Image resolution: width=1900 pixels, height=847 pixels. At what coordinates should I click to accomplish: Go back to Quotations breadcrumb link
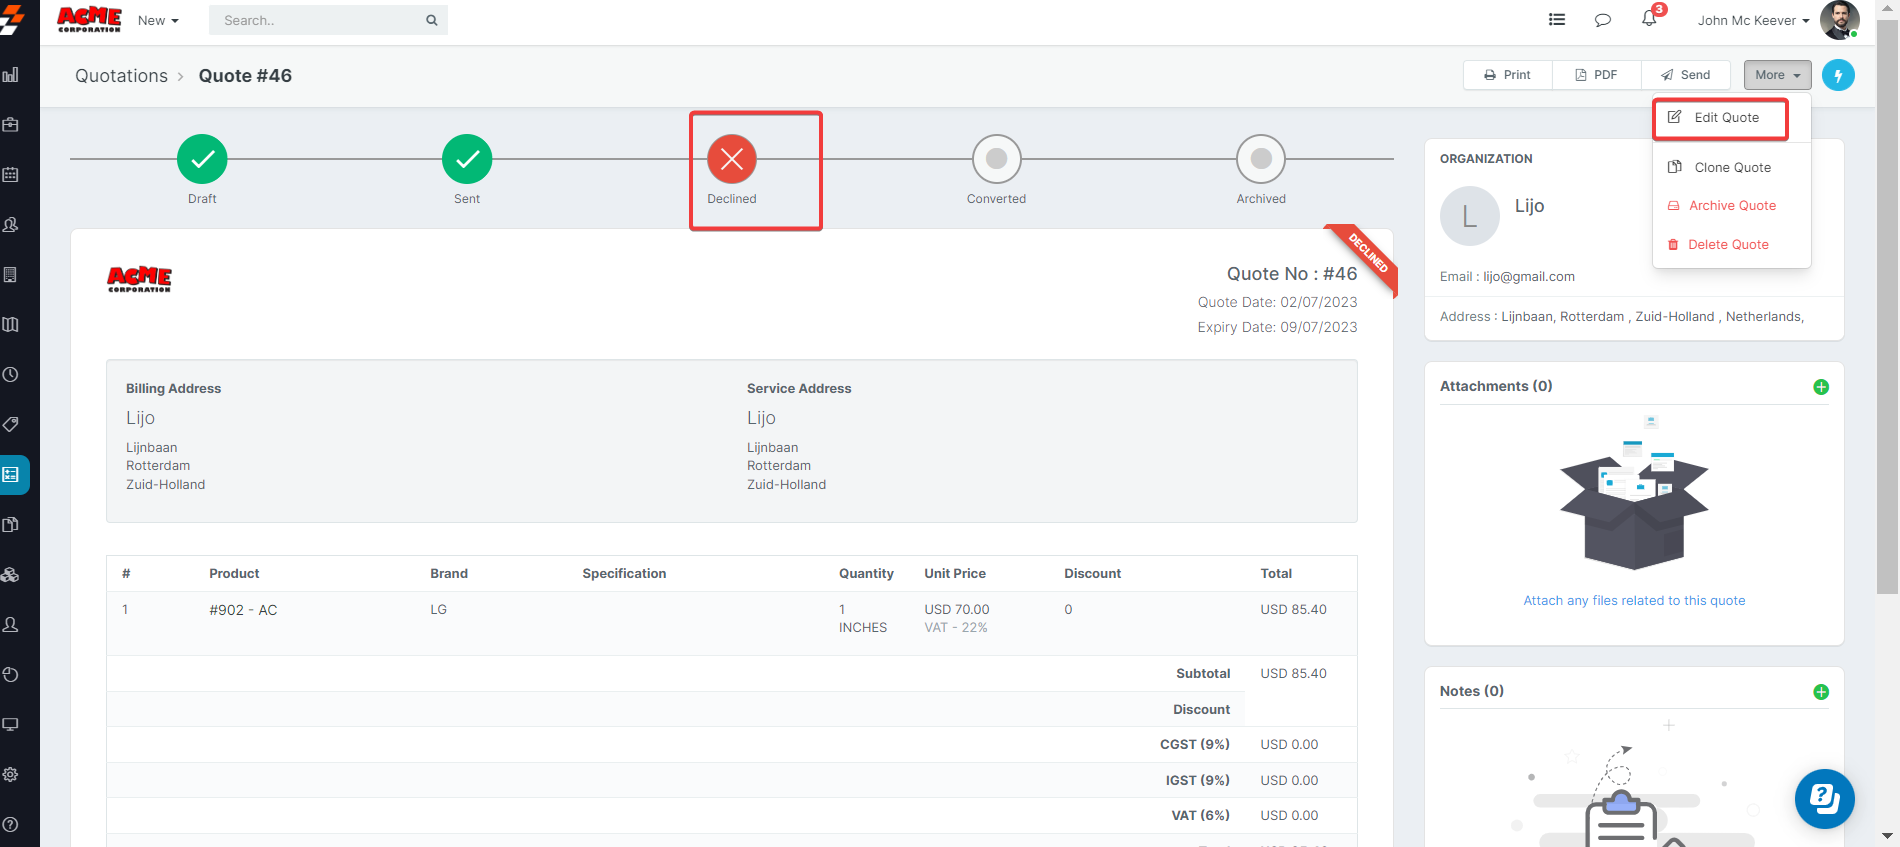click(121, 76)
